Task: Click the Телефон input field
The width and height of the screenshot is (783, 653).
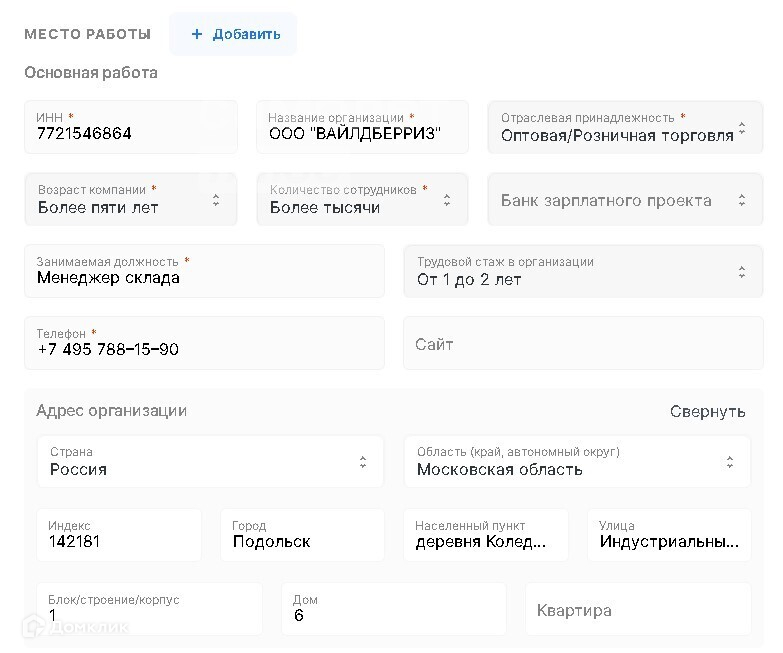Action: 204,344
